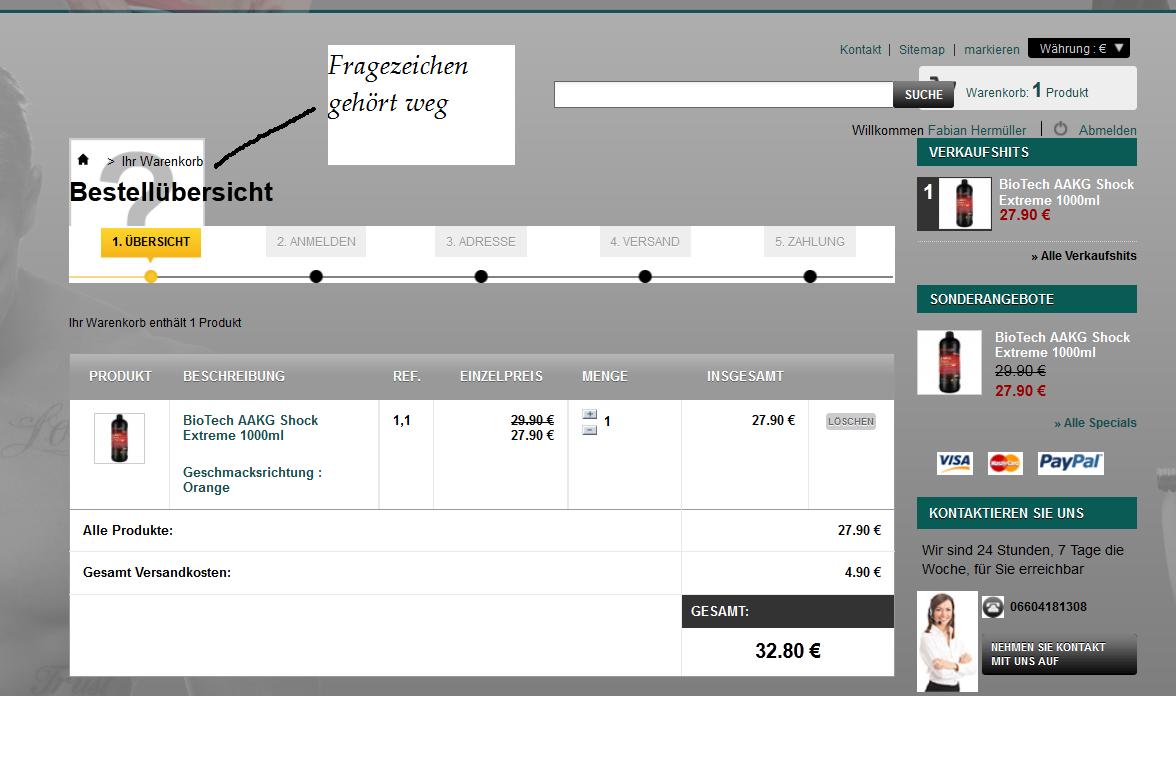Viewport: 1176px width, 765px height.
Task: Open the Währung currency dropdown
Action: pos(1078,48)
